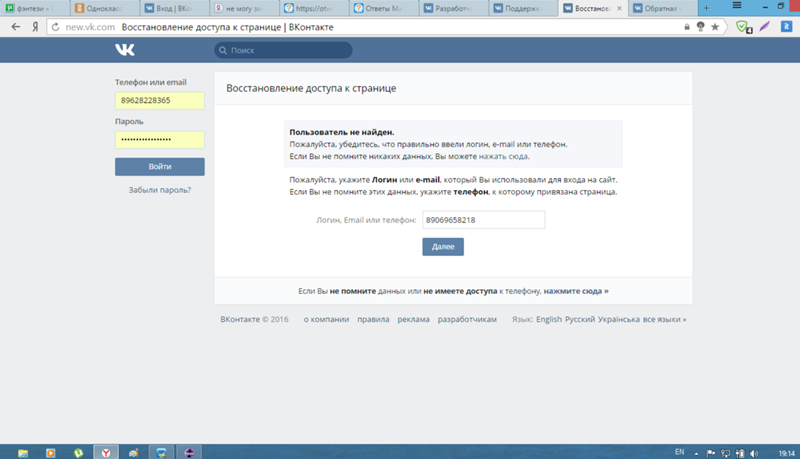Open the blue monitor taskbar icon
The width and height of the screenshot is (800, 459).
161,452
